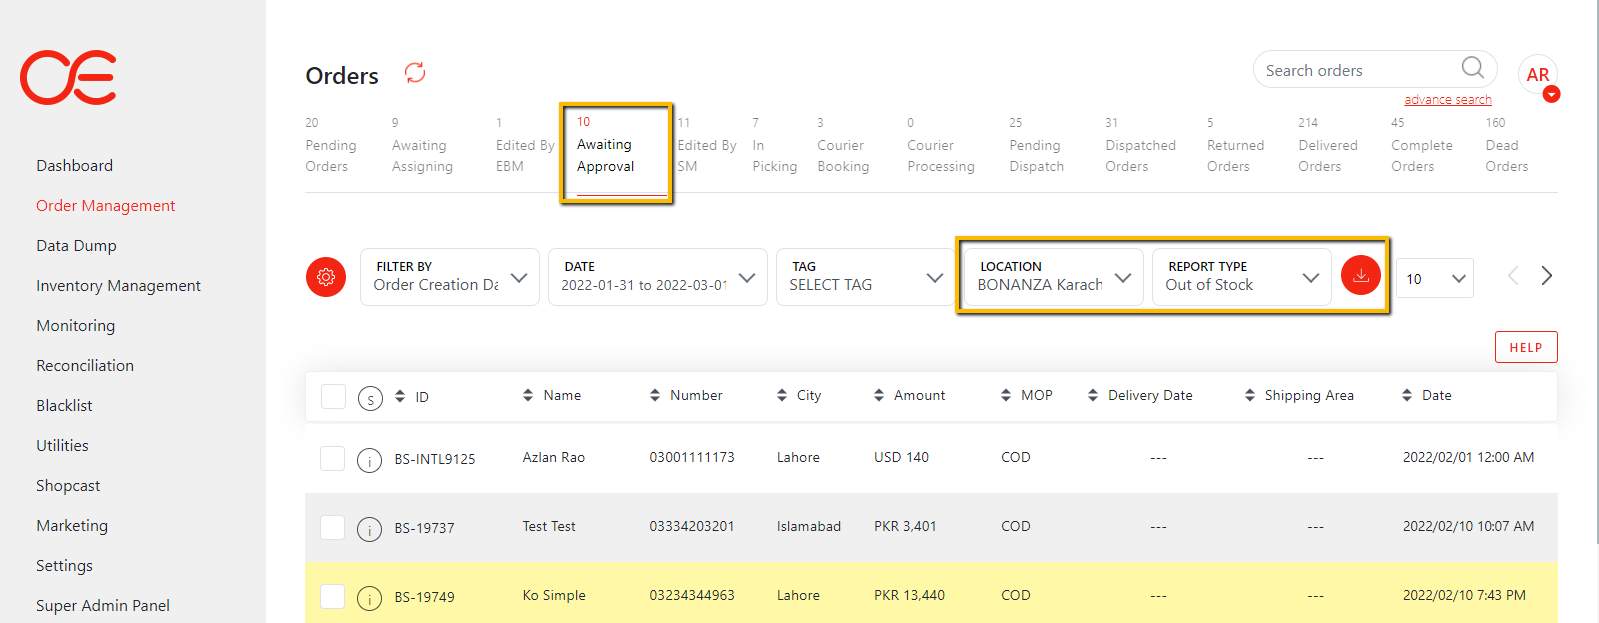Switch to Pending Dispatch tab

coord(1036,156)
